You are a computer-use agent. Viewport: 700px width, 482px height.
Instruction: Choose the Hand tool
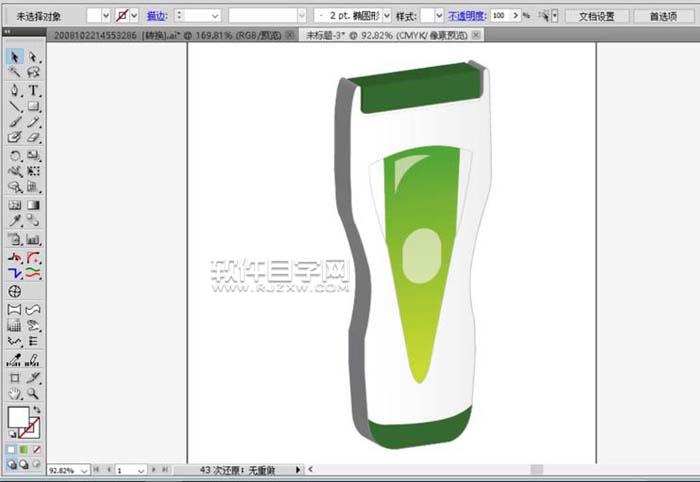tap(15, 394)
